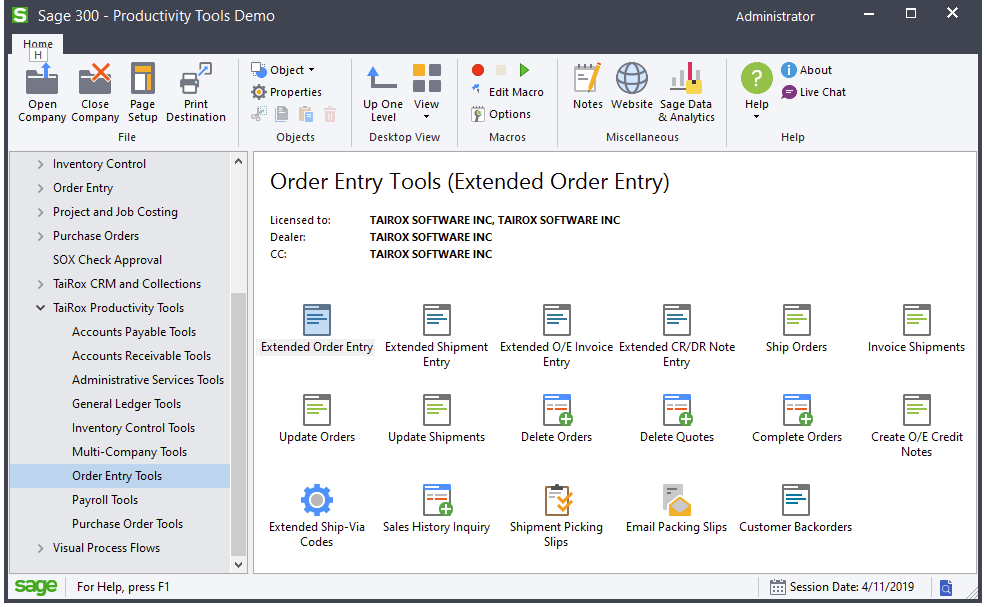
Task: Launch the Delete Orders tool
Action: [x=557, y=409]
